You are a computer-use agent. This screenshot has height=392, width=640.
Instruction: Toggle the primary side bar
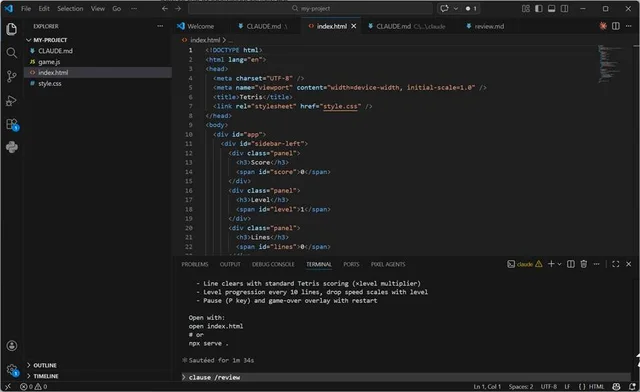[x=539, y=9]
